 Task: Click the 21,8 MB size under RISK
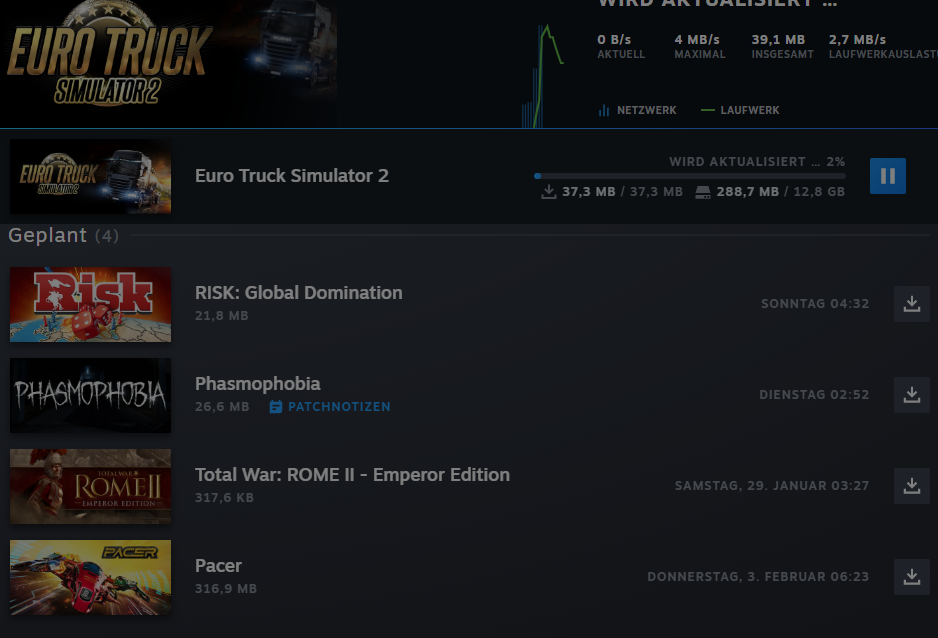[221, 316]
